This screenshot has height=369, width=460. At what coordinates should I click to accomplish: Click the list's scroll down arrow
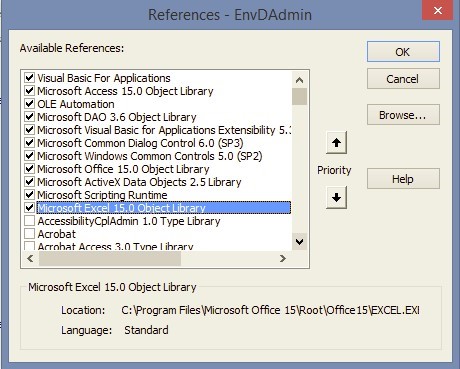point(299,242)
